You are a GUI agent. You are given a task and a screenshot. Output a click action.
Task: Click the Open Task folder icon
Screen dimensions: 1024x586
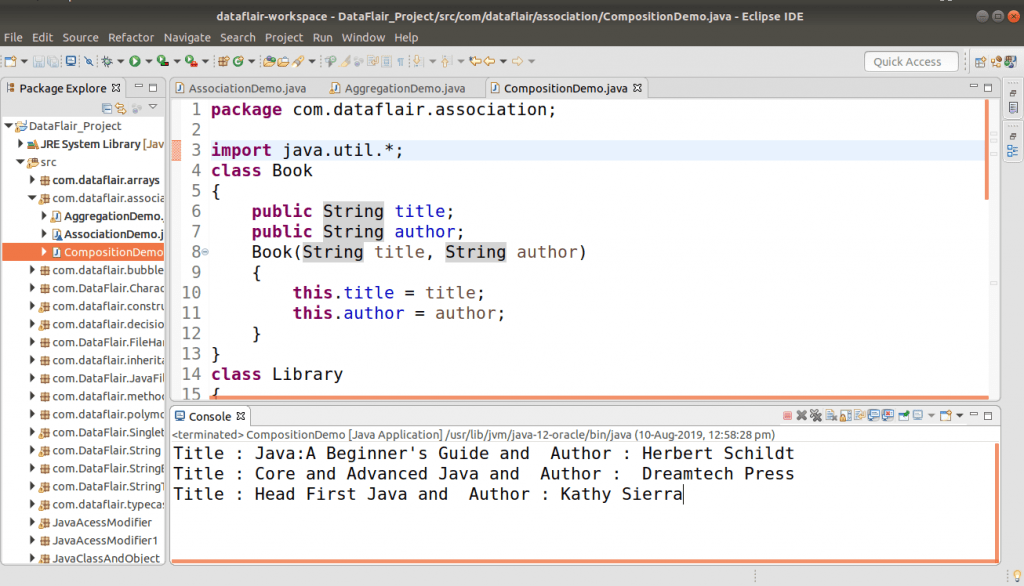tap(283, 61)
